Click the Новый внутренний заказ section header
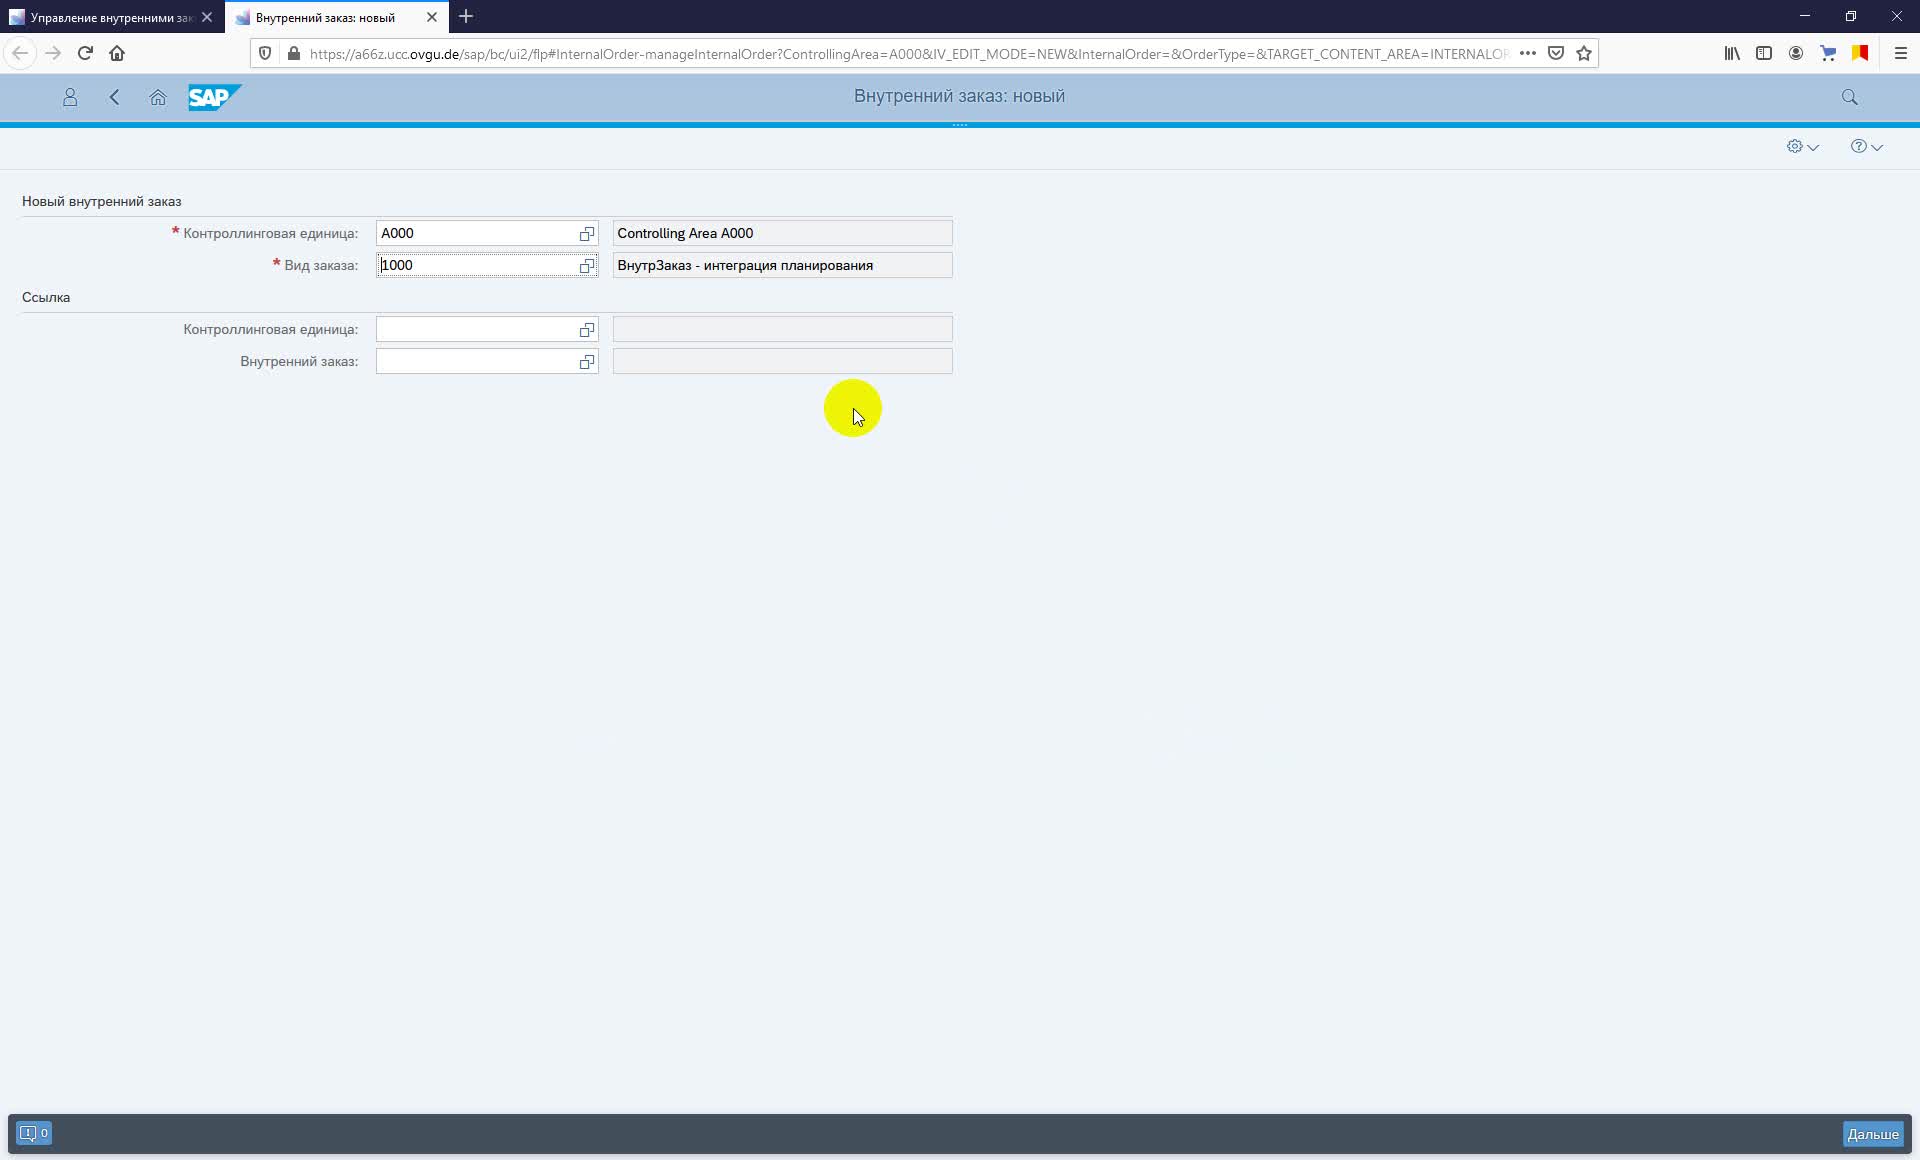 (x=102, y=201)
